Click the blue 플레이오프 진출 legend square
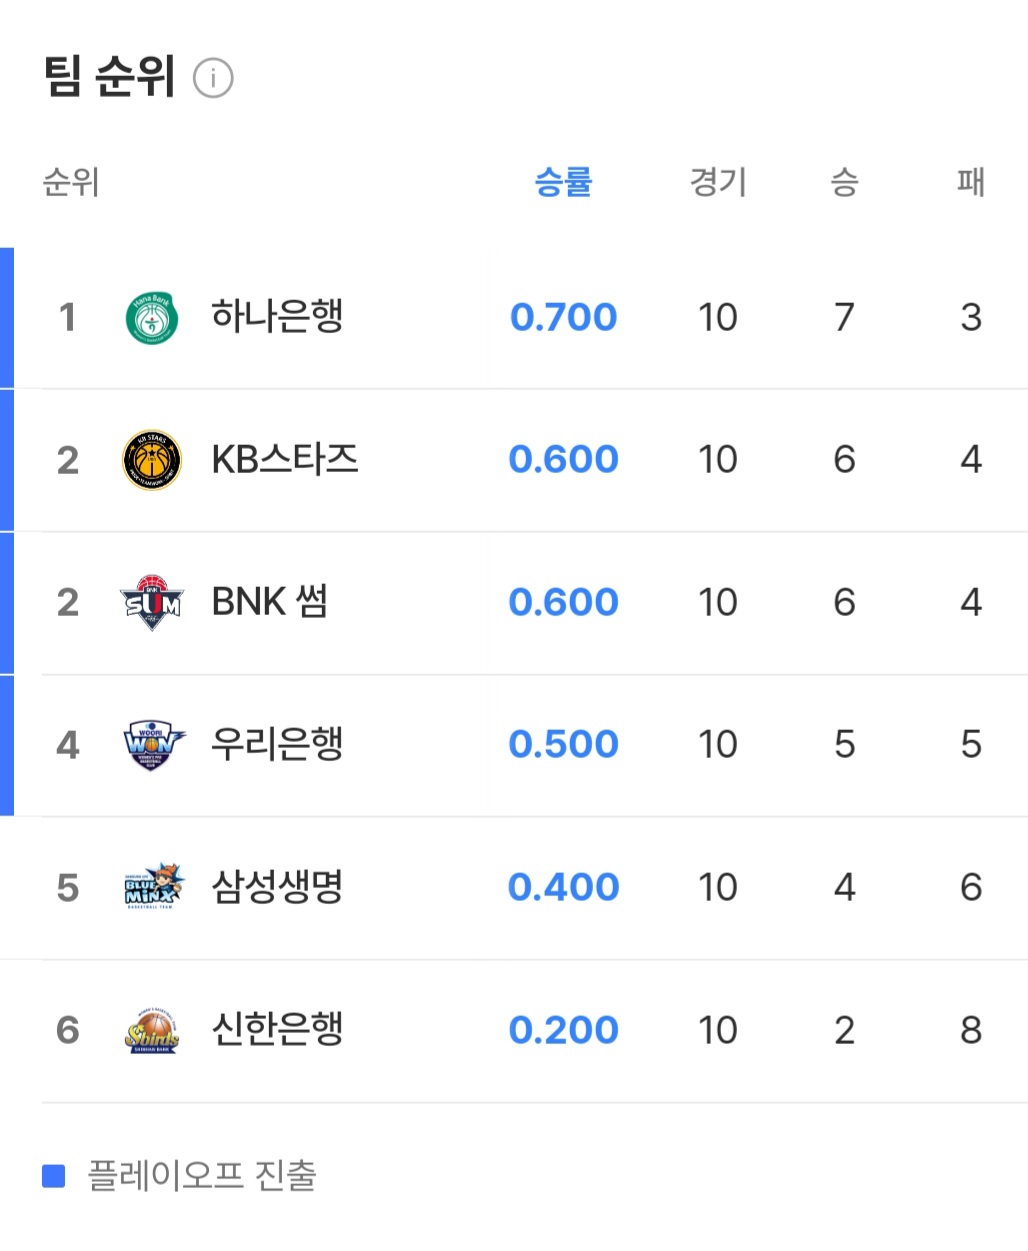1028x1251 pixels. tap(54, 1176)
